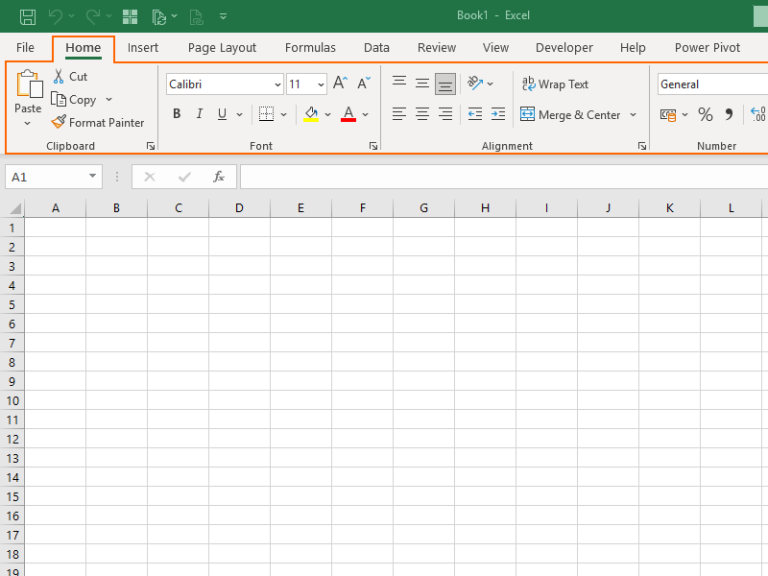Toggle Italic formatting
This screenshot has width=768, height=576.
tap(199, 114)
